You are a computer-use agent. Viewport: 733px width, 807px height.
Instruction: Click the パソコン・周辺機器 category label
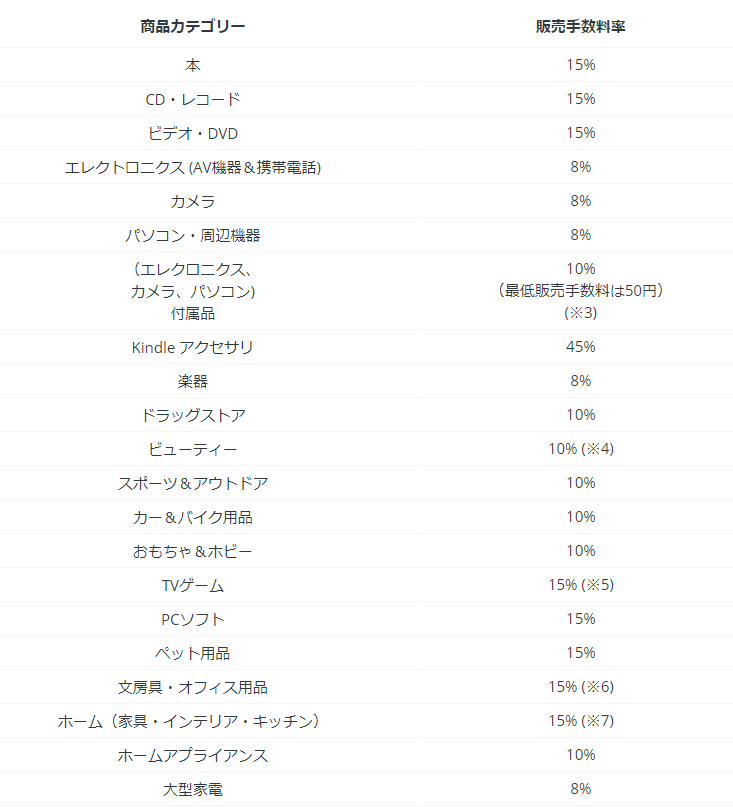pos(193,235)
